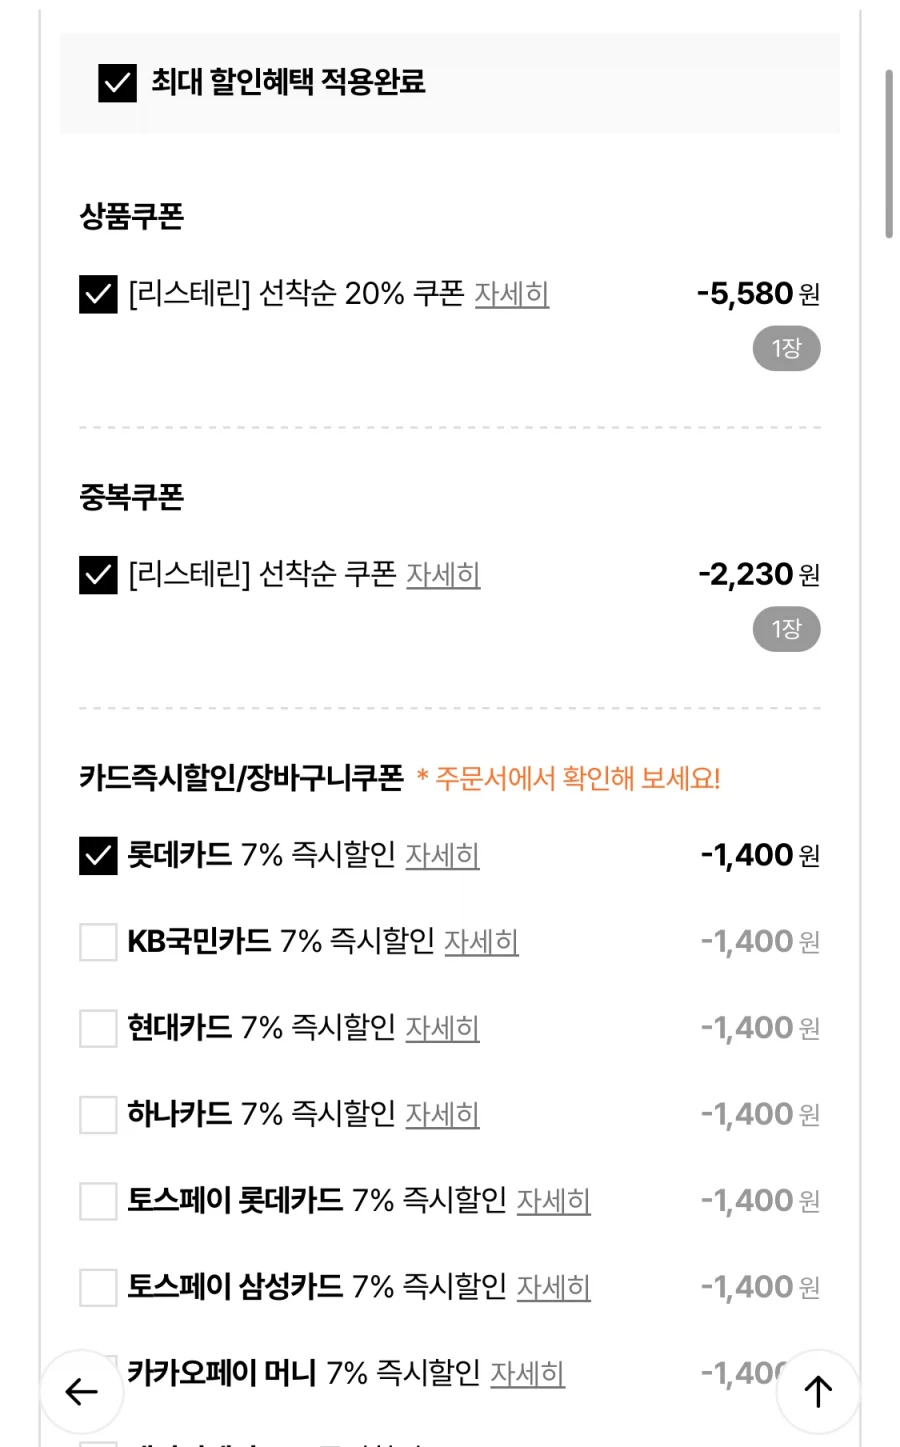Screen dimensions: 900x1447
Task: Click the 1장 badge under 상품쿠폰
Action: click(x=786, y=348)
